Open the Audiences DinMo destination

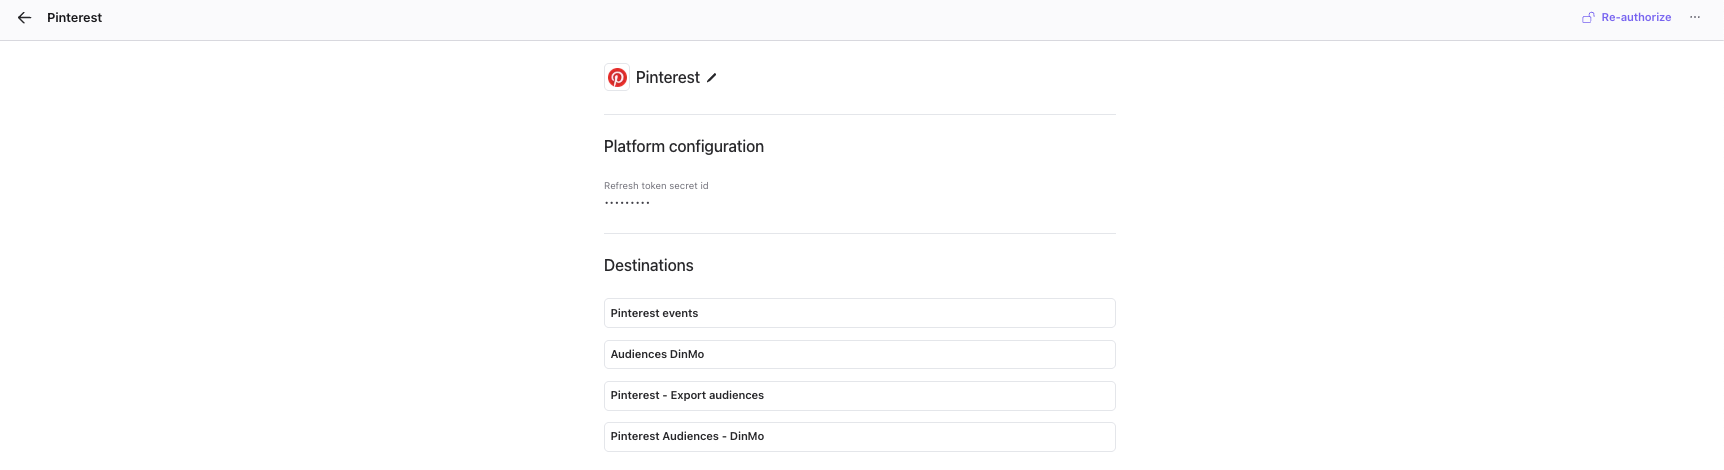click(x=859, y=354)
